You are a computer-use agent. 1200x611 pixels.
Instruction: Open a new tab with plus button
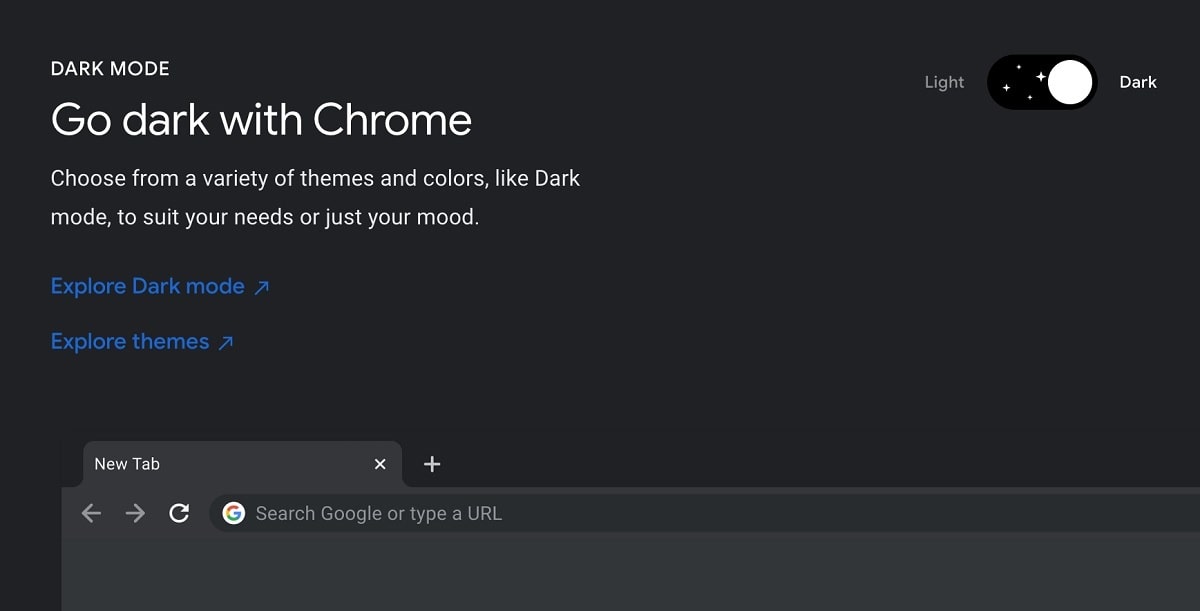pyautogui.click(x=432, y=464)
